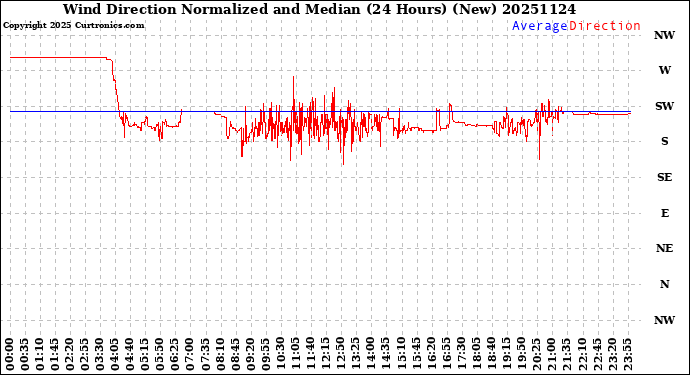Click the red Direction legend label
The image size is (690, 375).
click(x=605, y=26)
